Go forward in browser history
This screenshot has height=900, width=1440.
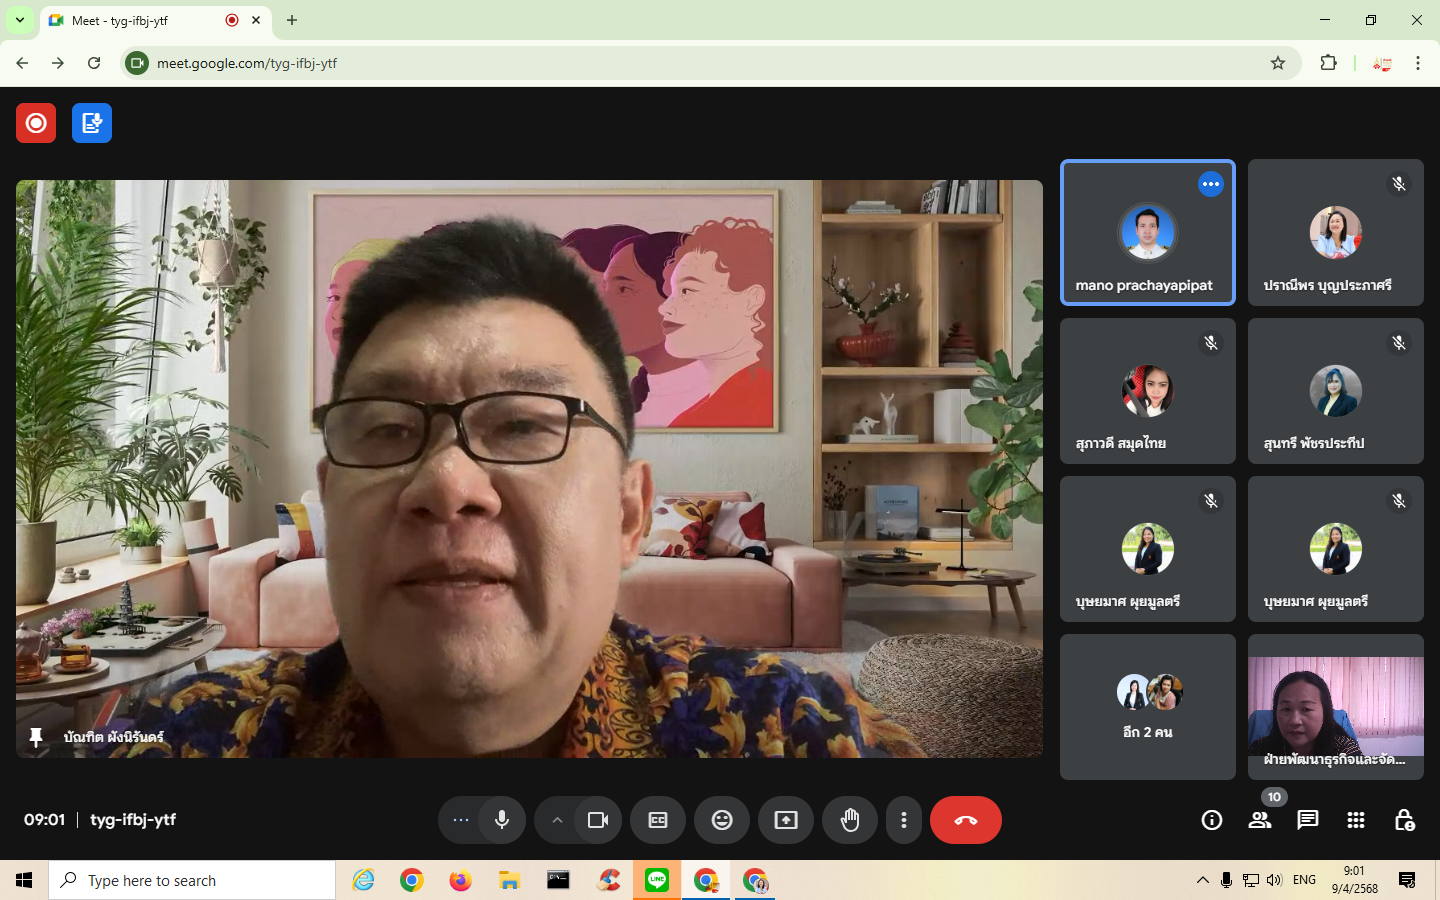click(x=58, y=63)
